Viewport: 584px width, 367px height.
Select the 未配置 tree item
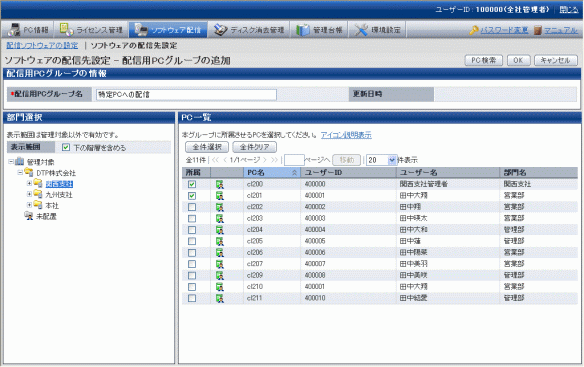point(46,216)
